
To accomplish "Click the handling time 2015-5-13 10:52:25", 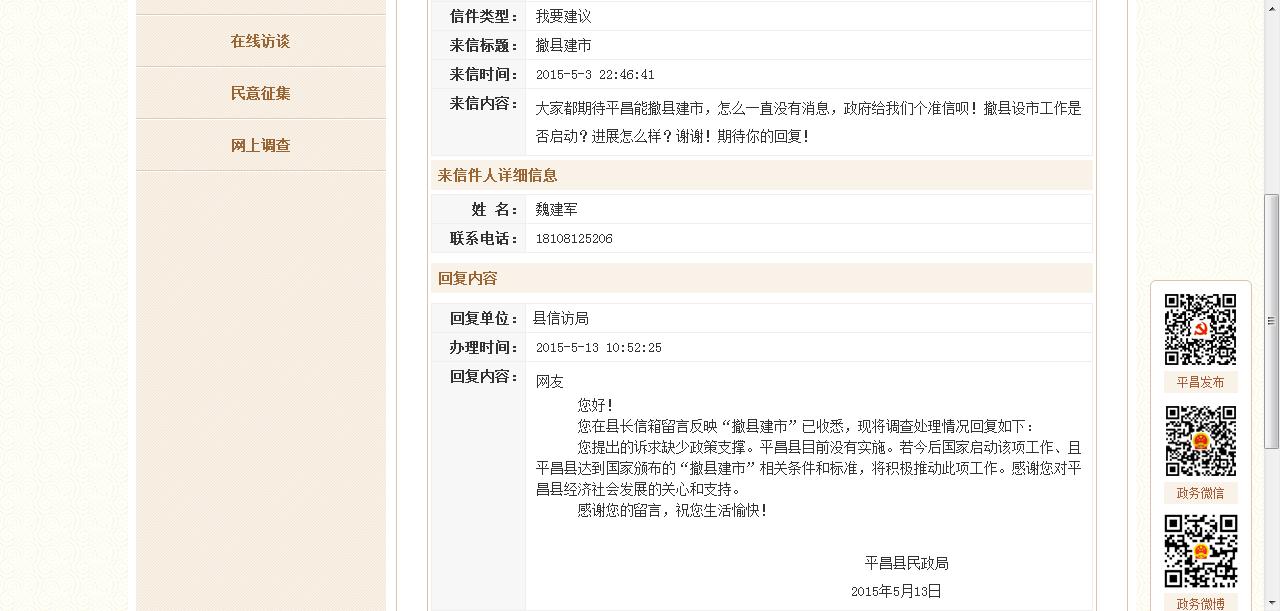I will pos(598,348).
